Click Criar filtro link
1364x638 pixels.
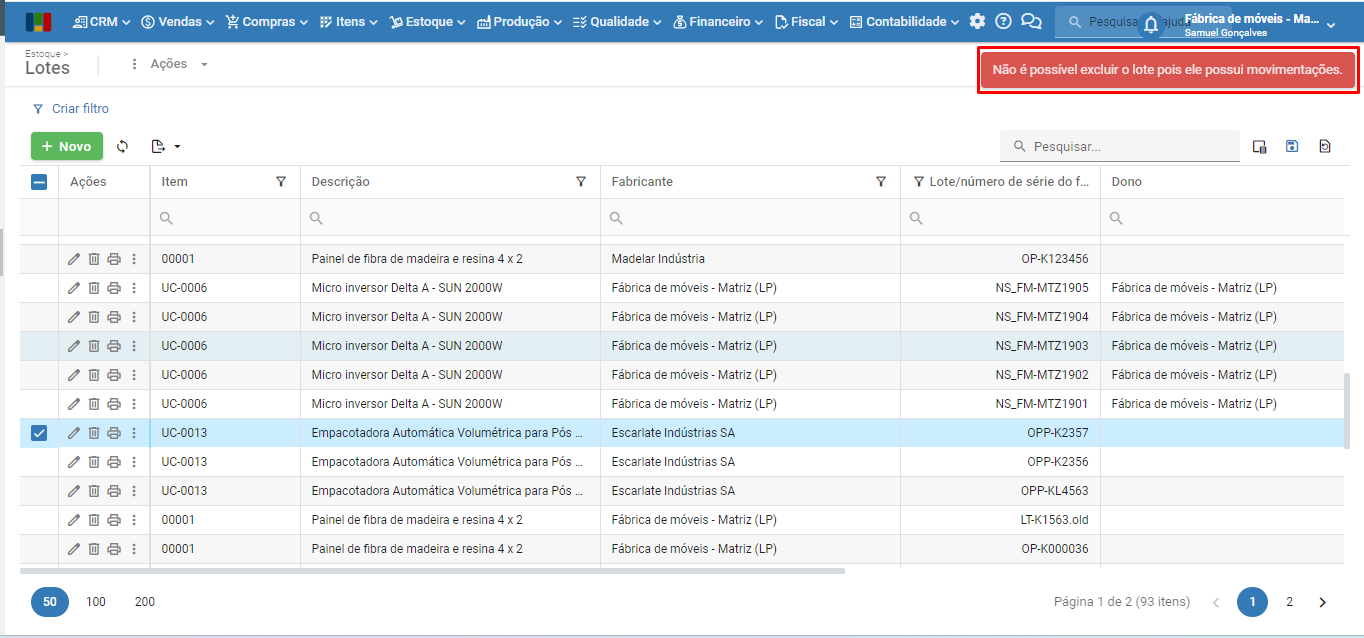pyautogui.click(x=71, y=109)
